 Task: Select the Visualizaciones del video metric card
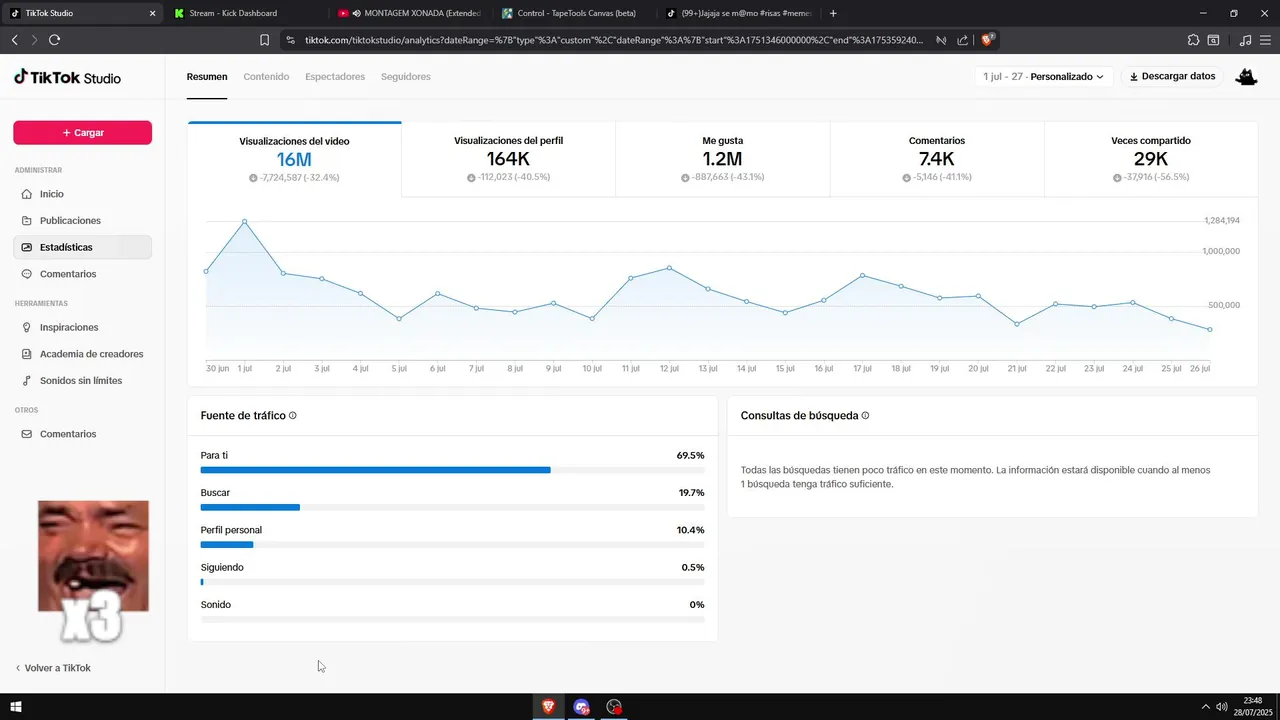[x=294, y=160]
